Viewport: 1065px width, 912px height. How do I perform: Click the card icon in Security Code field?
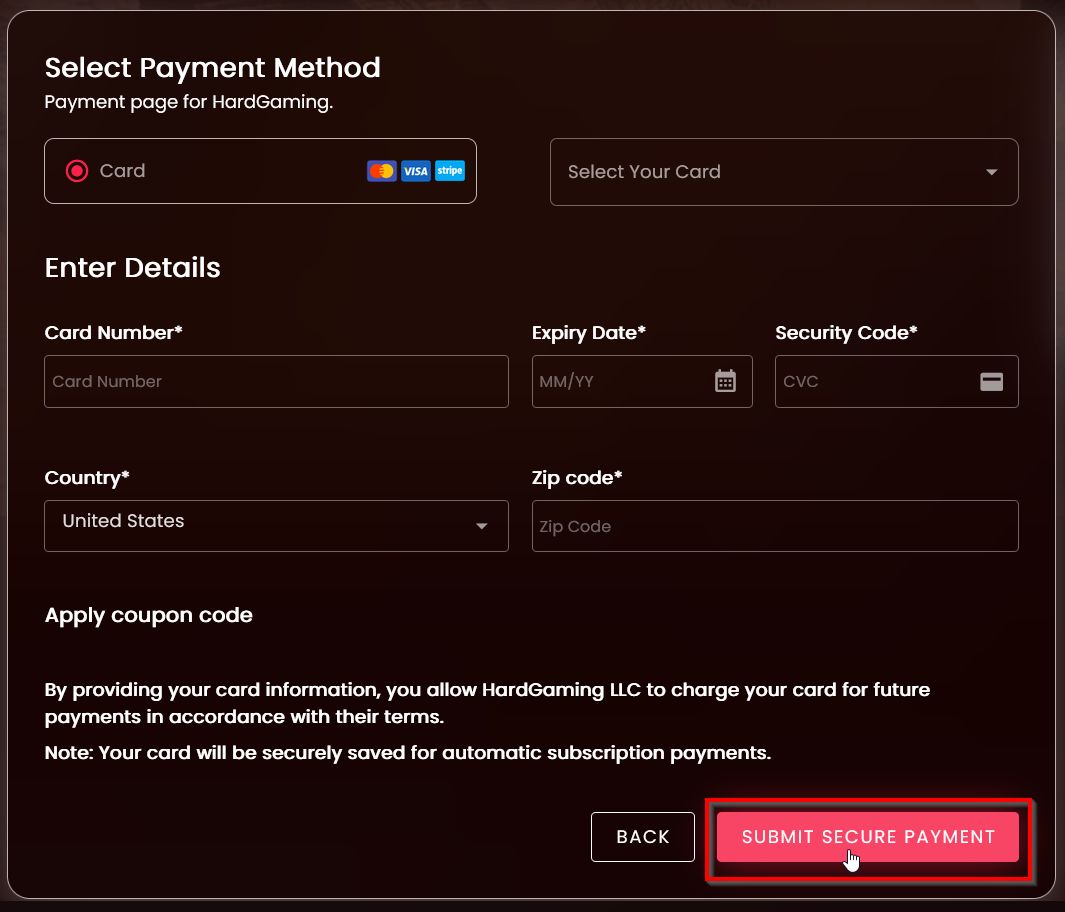click(x=991, y=381)
